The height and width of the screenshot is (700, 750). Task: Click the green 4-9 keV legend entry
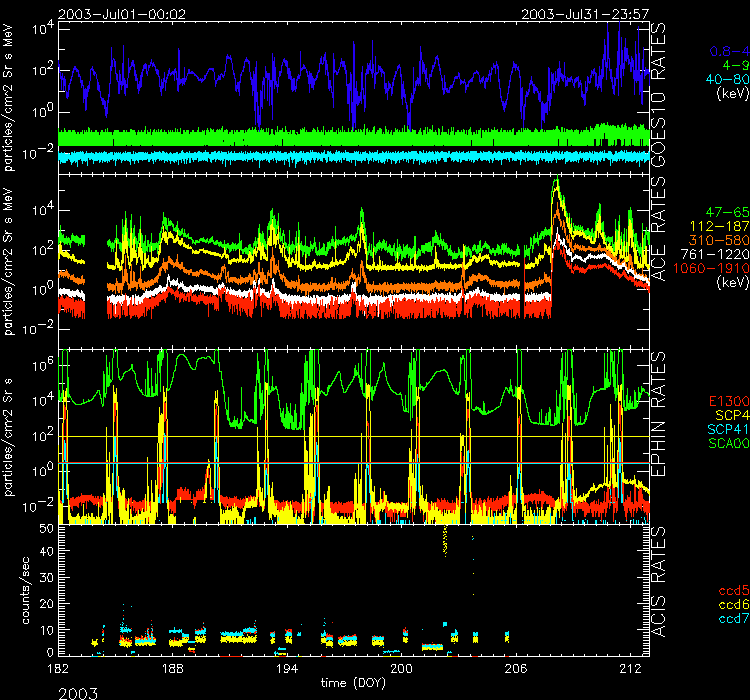pyautogui.click(x=734, y=64)
